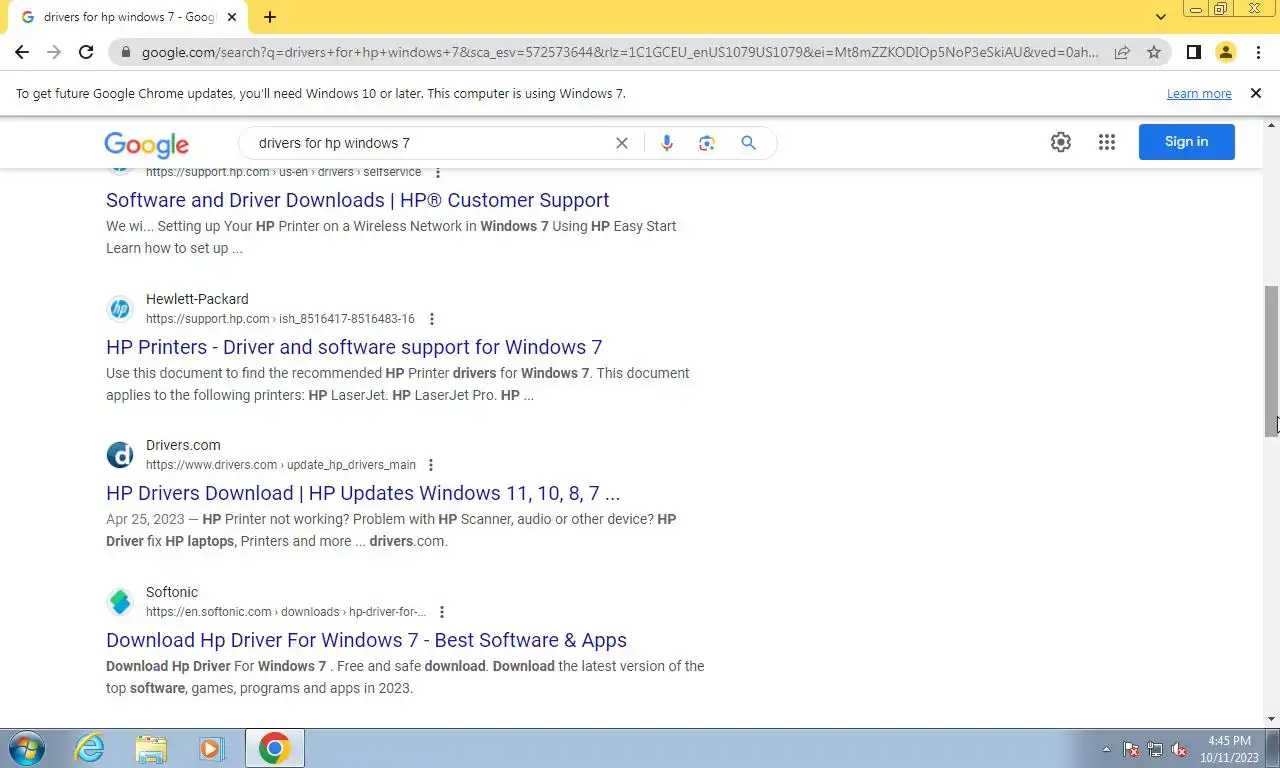This screenshot has height=768, width=1280.
Task: Go back to the previous page
Action: tap(22, 52)
